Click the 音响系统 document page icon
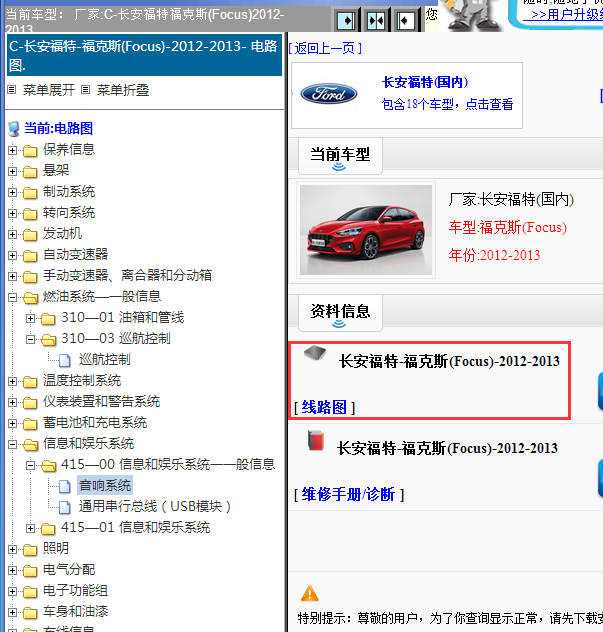Image resolution: width=603 pixels, height=632 pixels. pyautogui.click(x=64, y=486)
